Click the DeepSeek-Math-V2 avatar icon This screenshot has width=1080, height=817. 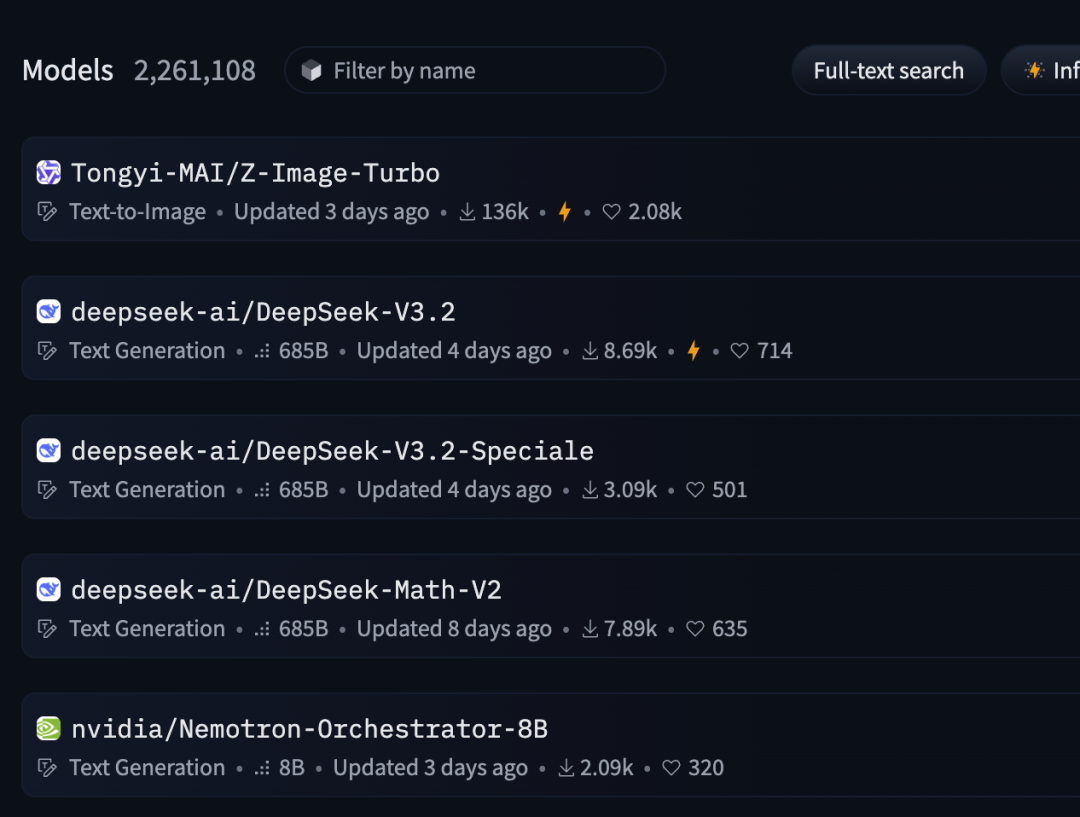tap(48, 590)
